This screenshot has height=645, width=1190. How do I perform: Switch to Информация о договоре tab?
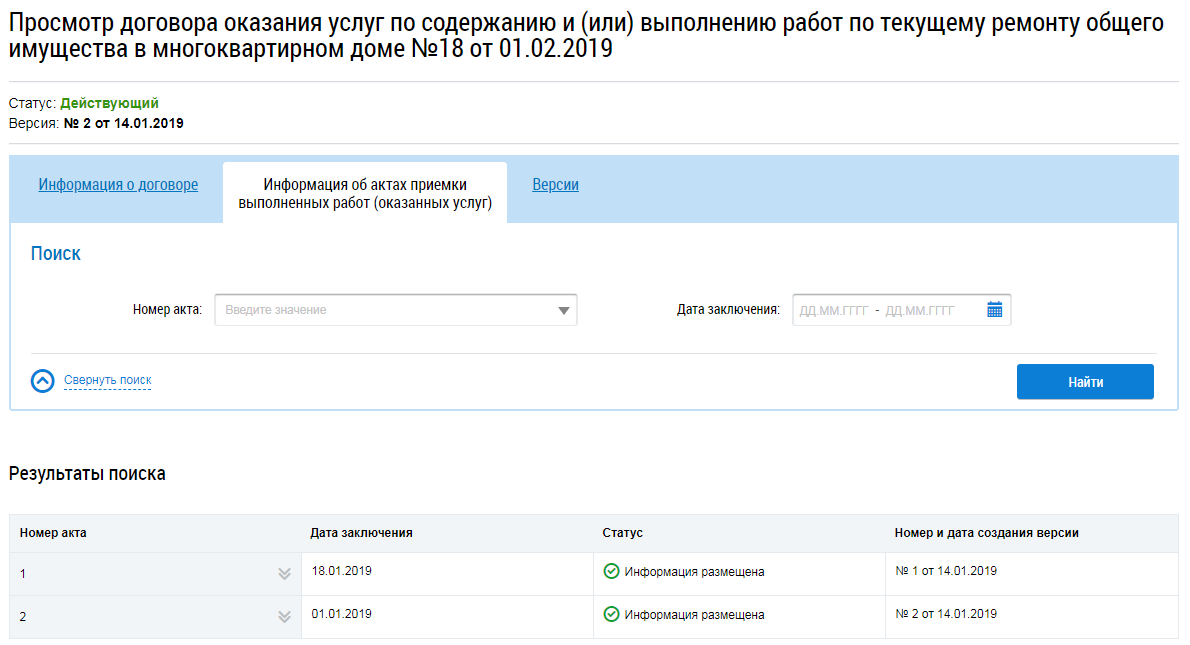coord(118,185)
